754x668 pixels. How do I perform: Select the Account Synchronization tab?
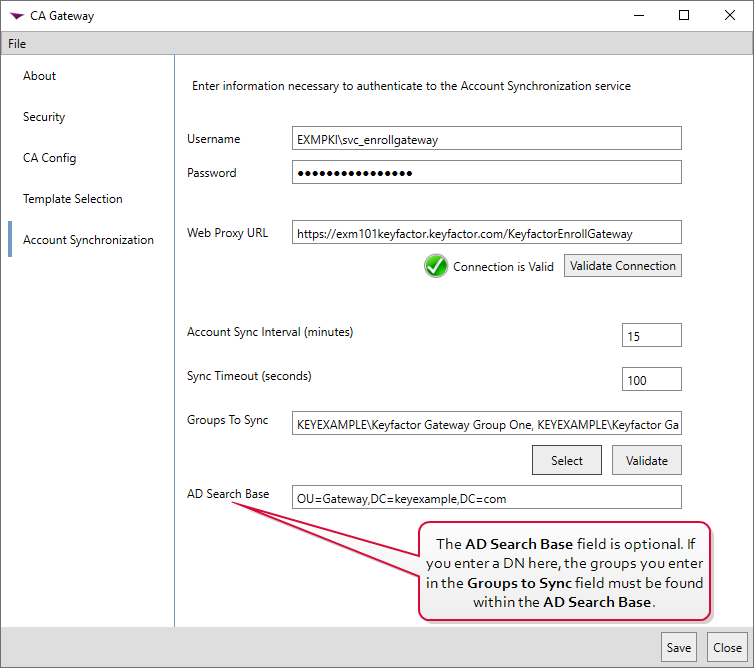pyautogui.click(x=88, y=240)
